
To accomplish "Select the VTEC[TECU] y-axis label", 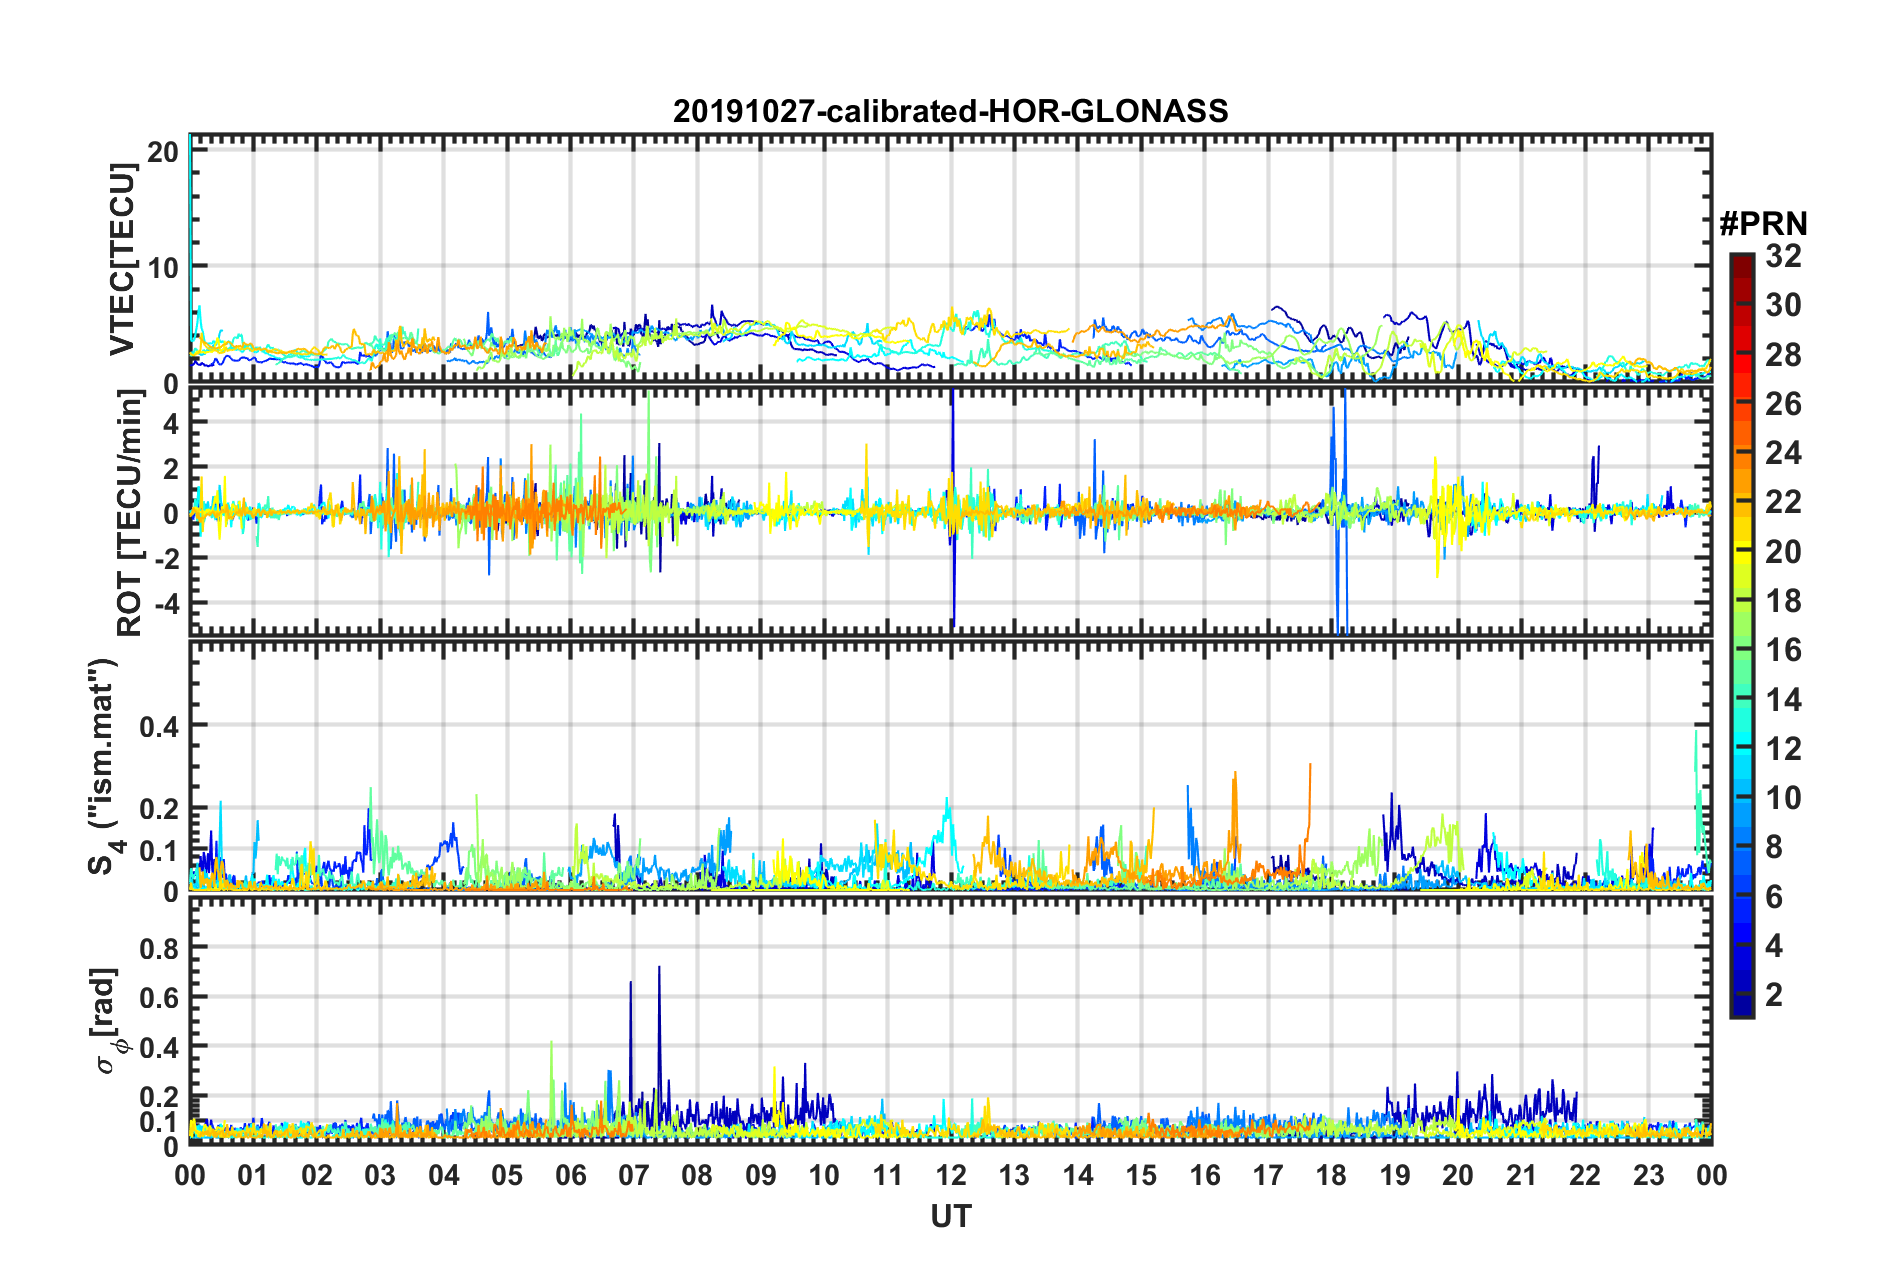I will pyautogui.click(x=122, y=260).
